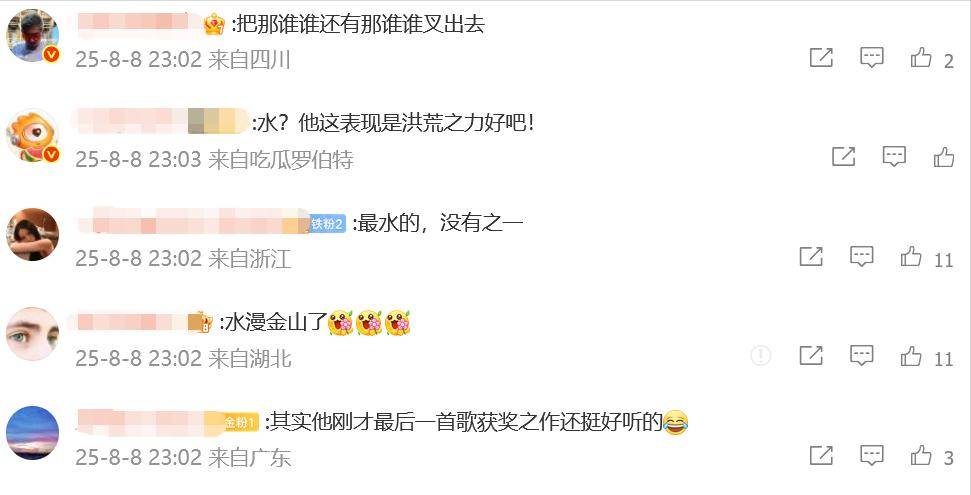Reply to the 最水的 comment
This screenshot has width=971, height=495.
tap(861, 256)
